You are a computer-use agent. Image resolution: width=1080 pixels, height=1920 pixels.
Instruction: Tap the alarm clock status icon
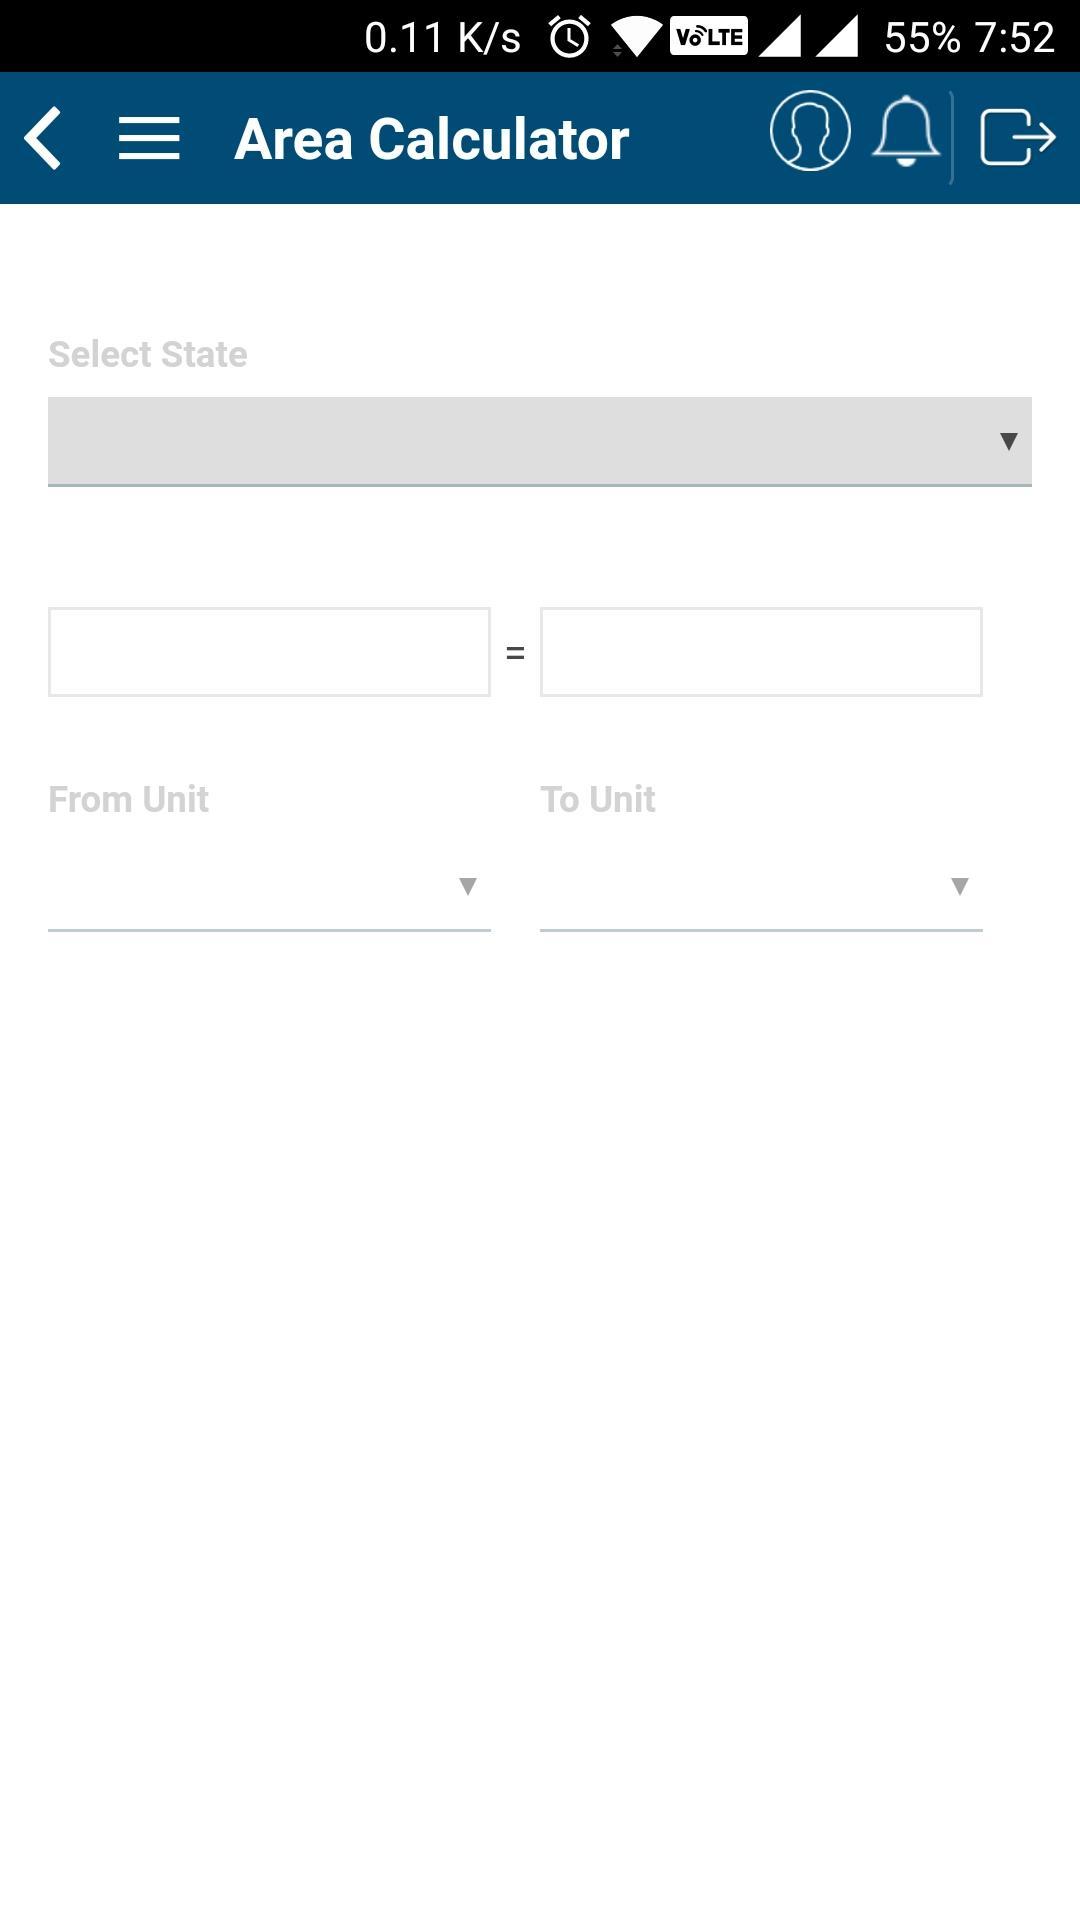(x=569, y=38)
